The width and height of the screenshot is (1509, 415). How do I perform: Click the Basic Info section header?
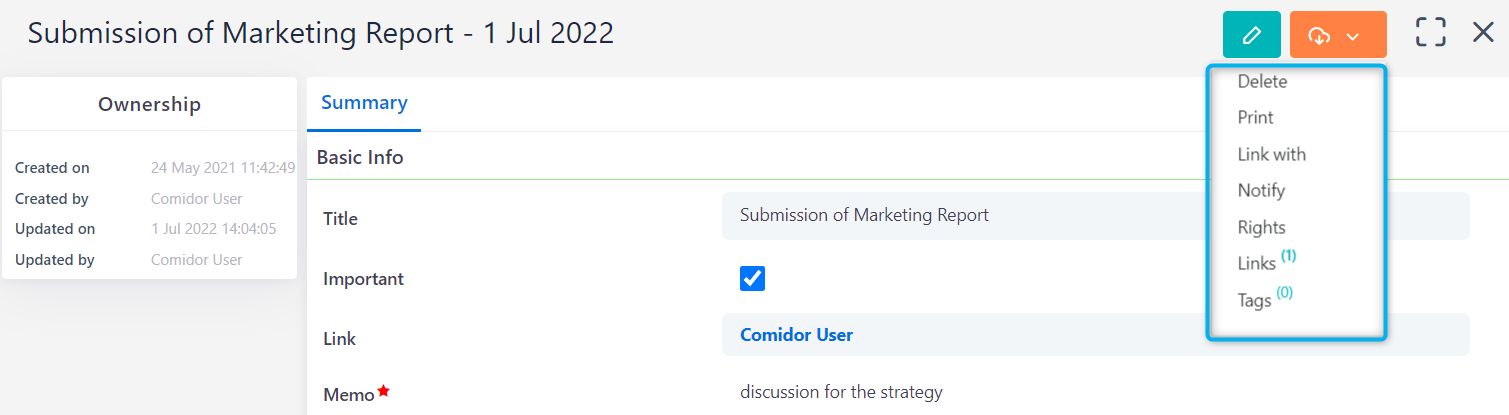click(x=360, y=157)
